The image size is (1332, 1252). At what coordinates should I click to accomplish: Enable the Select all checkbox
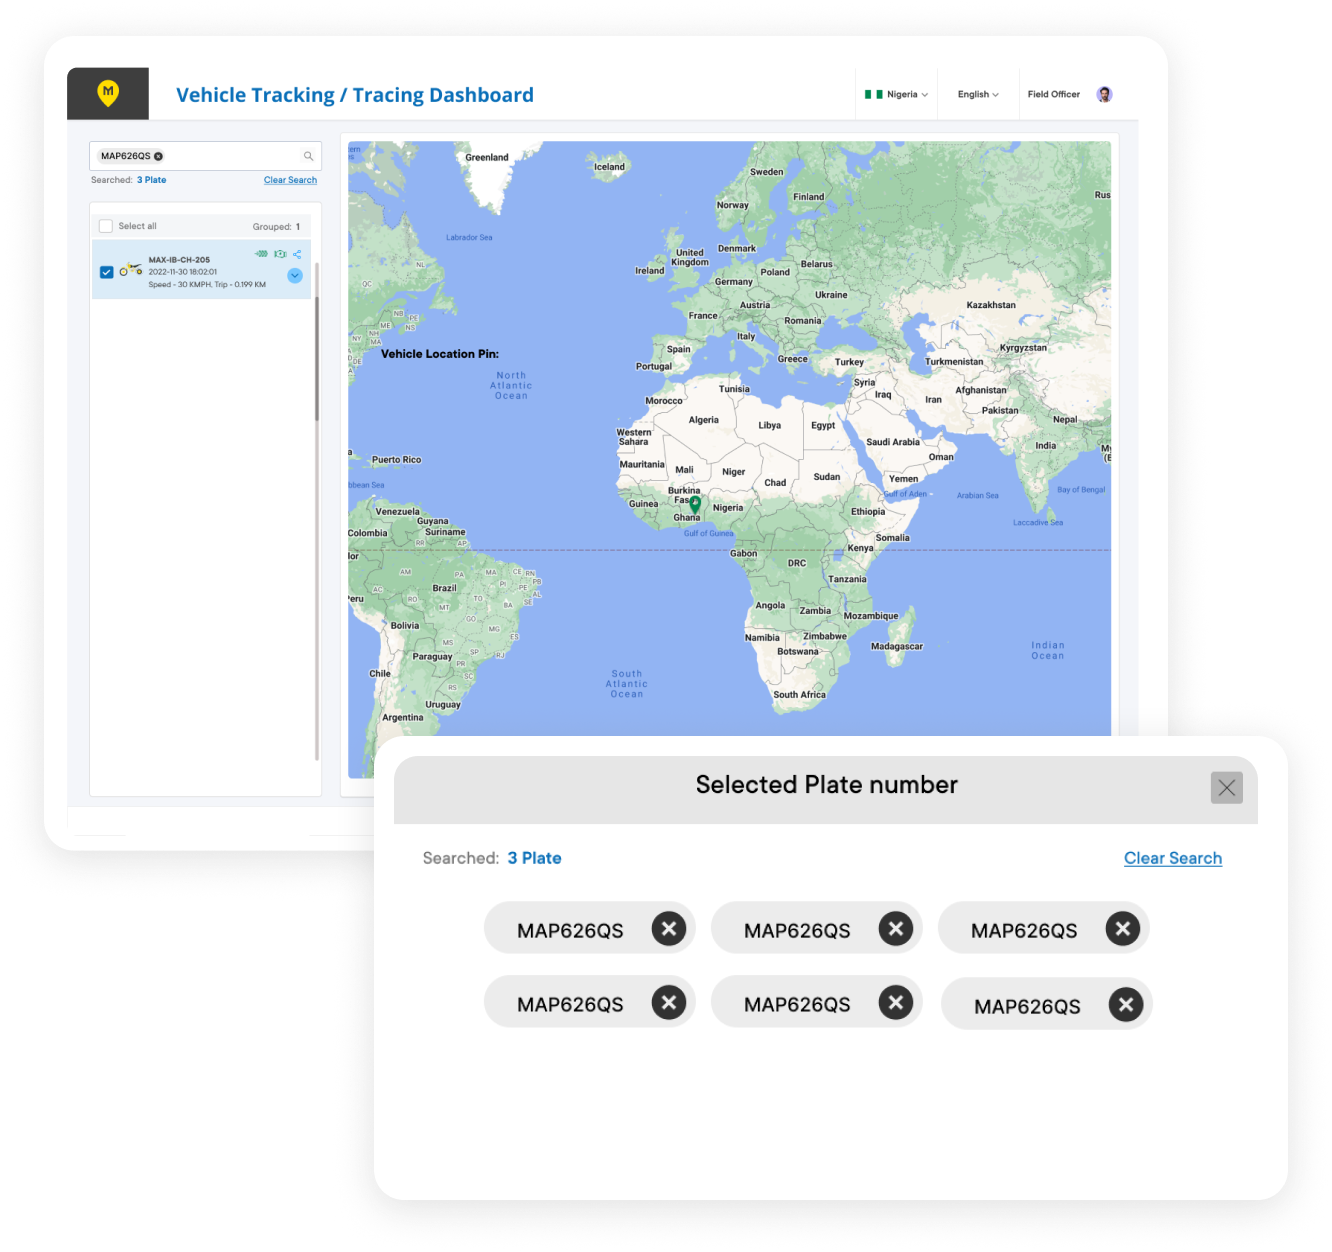coord(106,225)
